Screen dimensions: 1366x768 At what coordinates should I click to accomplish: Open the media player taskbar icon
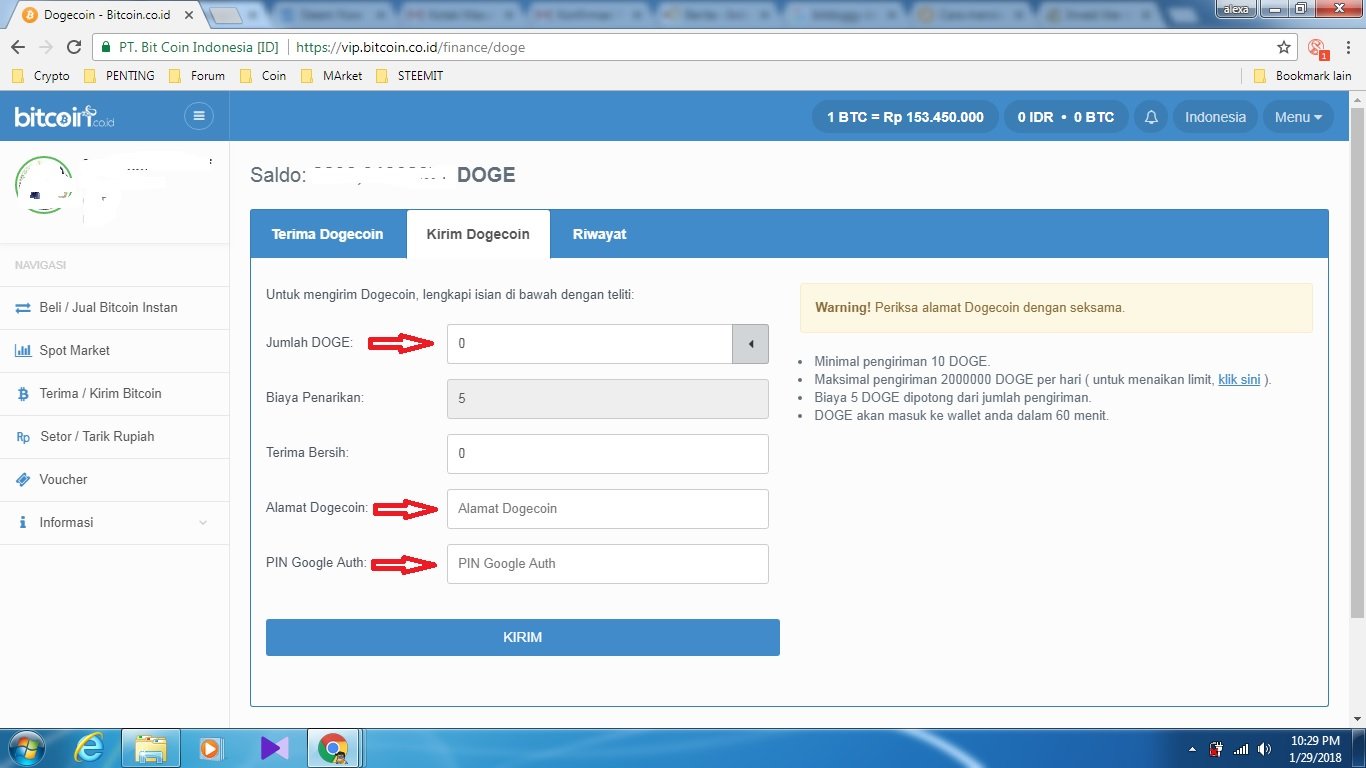[210, 748]
